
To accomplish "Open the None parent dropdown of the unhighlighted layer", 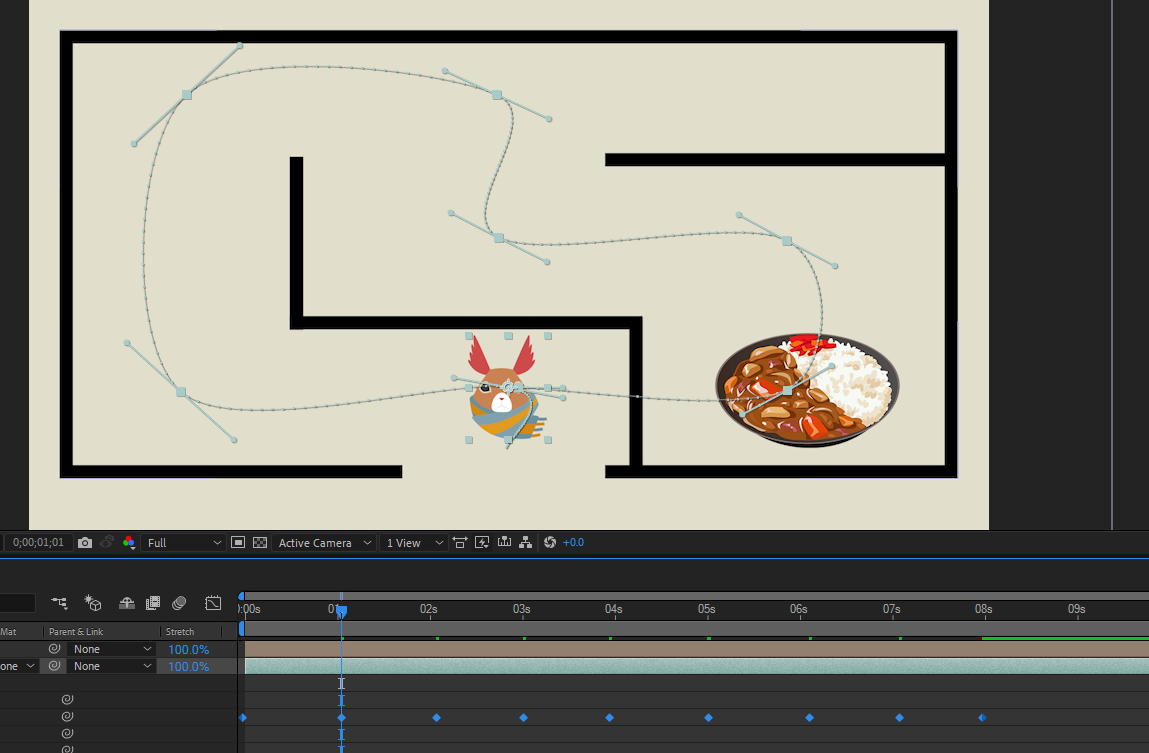I will click(111, 649).
